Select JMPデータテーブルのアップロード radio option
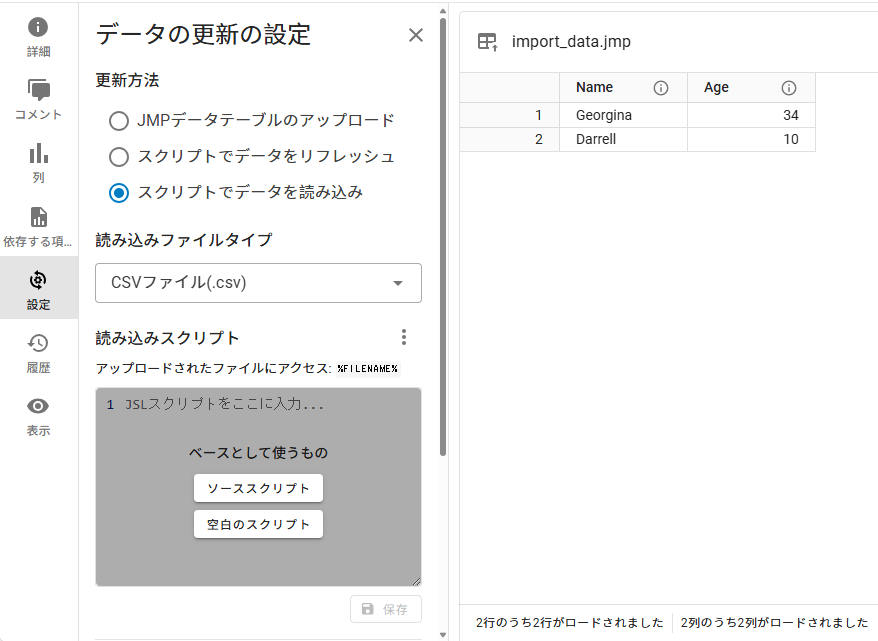The height and width of the screenshot is (641, 878). [119, 121]
